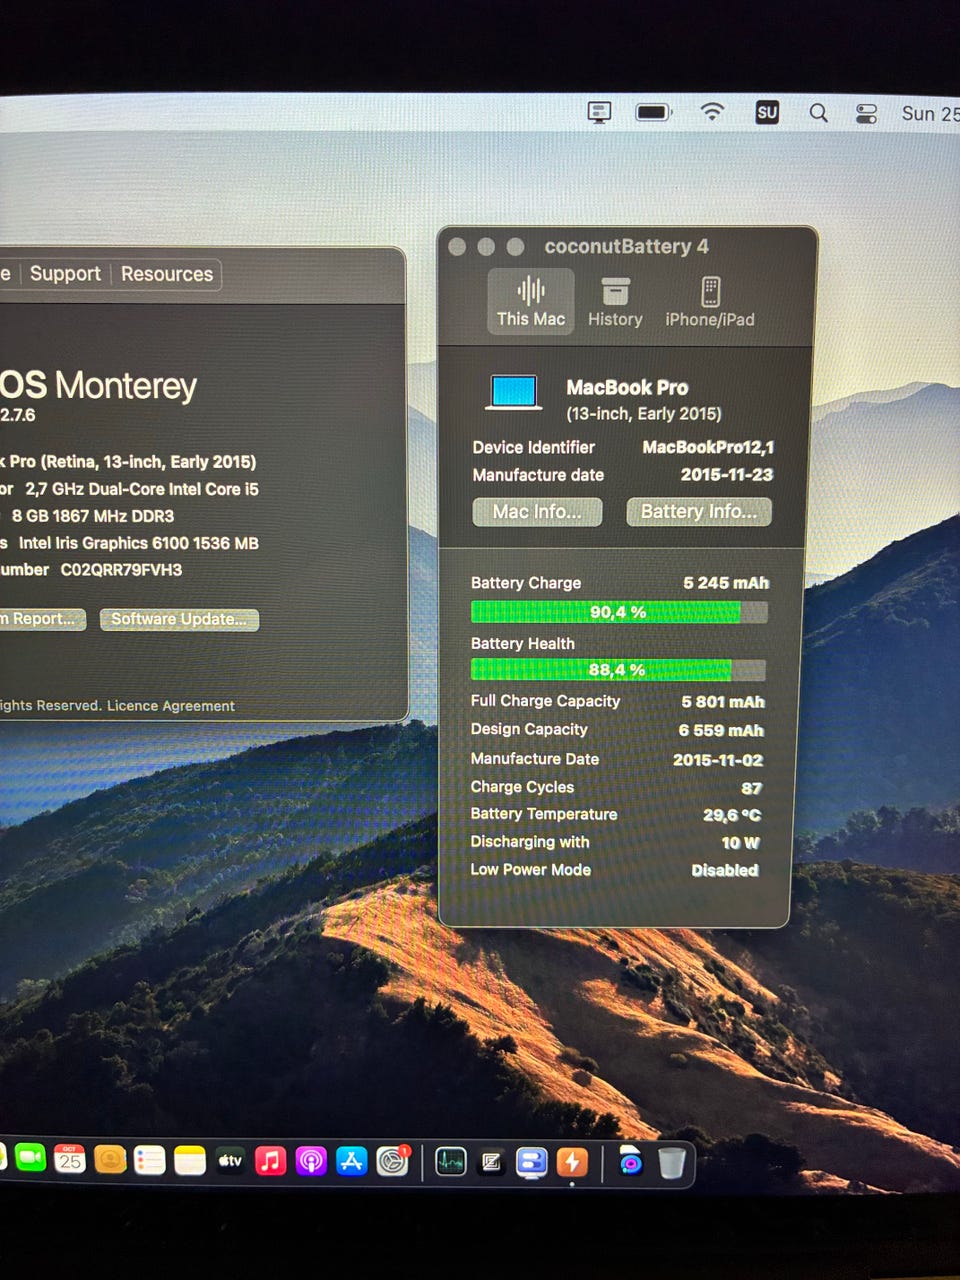Open the SU input source menu
The height and width of the screenshot is (1280, 960).
767,112
